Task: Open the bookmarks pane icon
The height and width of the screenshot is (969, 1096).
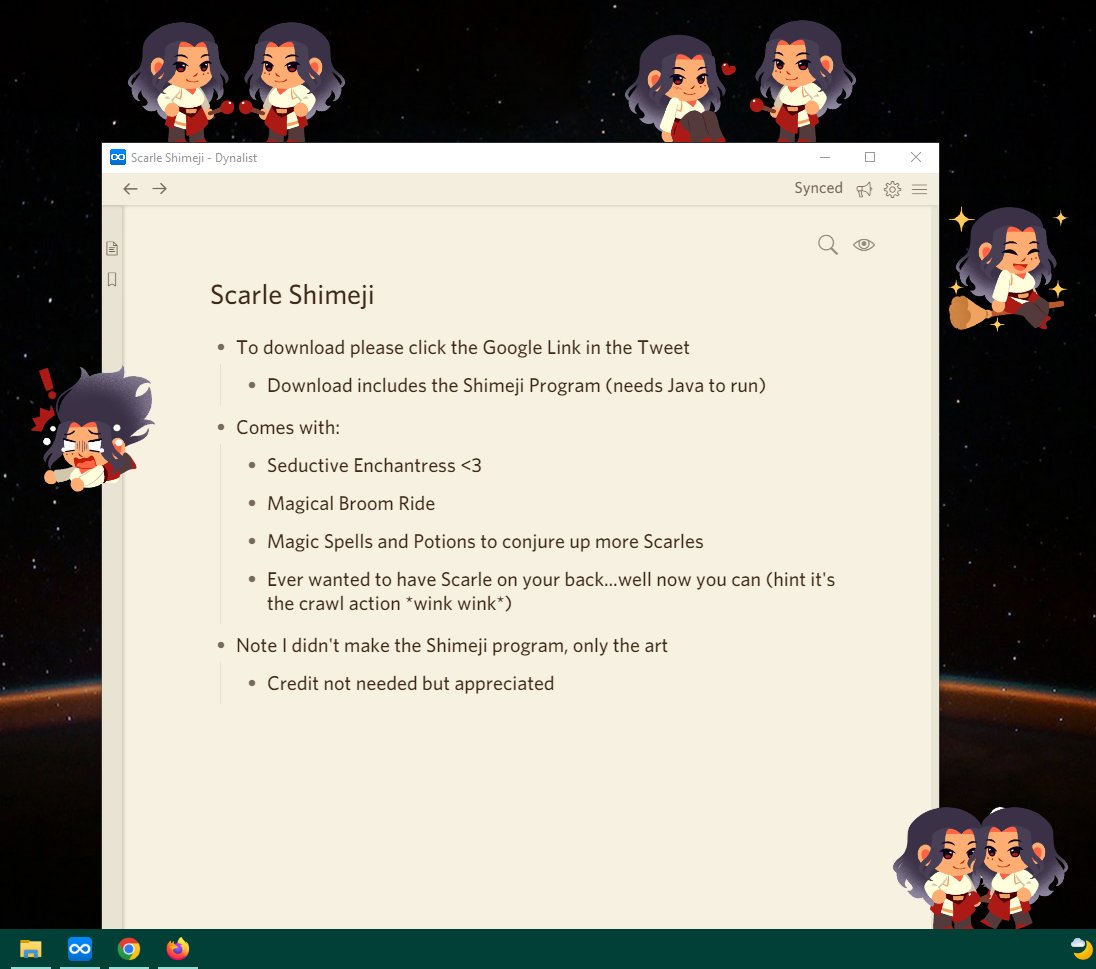Action: click(112, 280)
